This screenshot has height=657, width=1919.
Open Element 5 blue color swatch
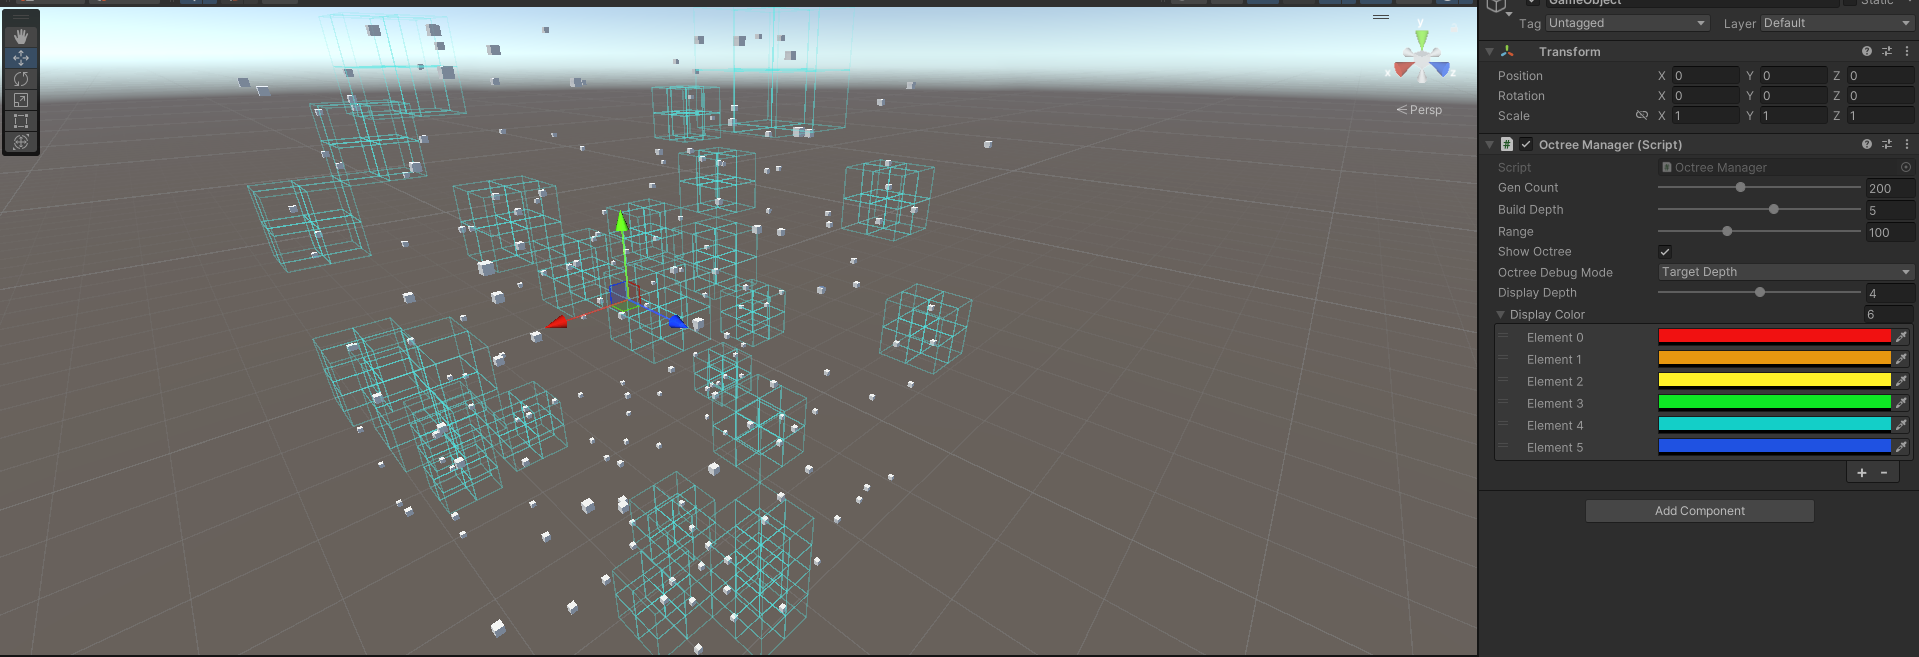click(1775, 447)
